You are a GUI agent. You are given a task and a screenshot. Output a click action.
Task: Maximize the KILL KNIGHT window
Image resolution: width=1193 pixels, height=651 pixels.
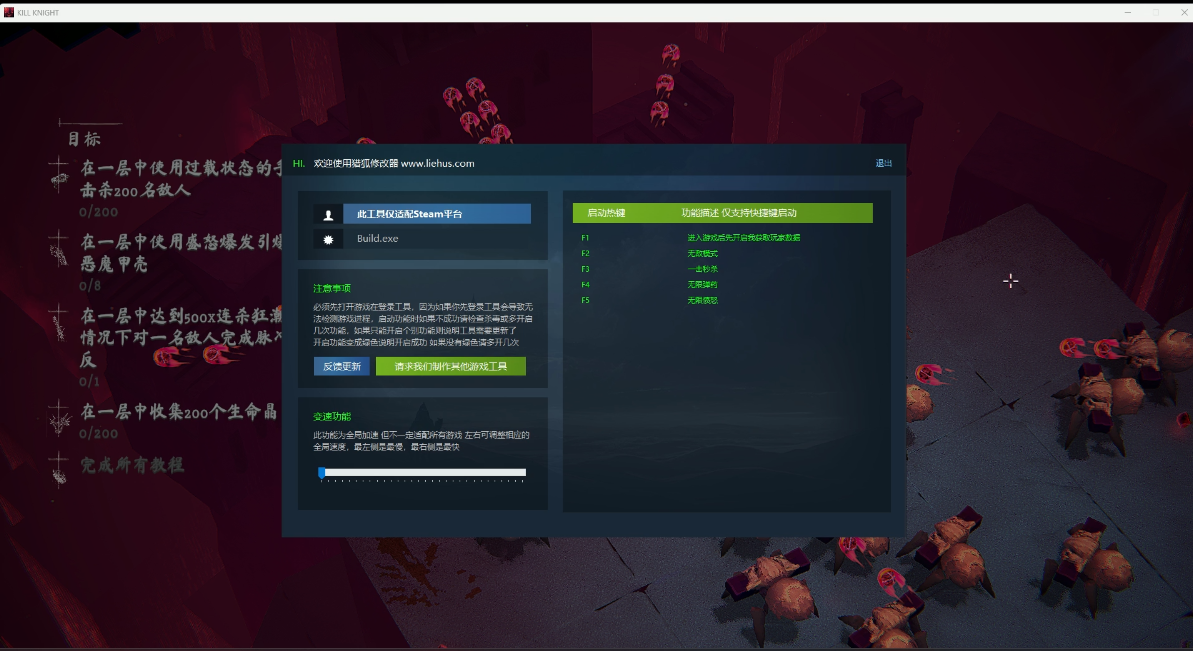coord(1156,12)
